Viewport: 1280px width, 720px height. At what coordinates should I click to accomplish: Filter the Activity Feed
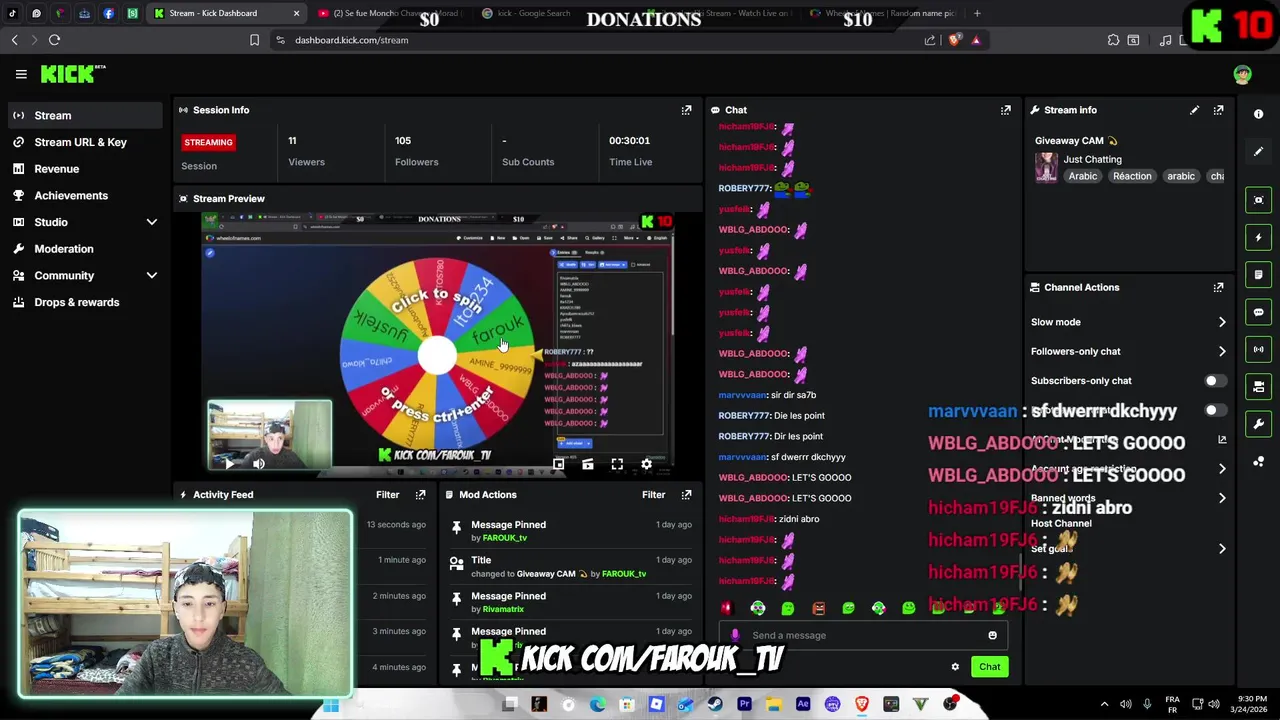tap(387, 494)
